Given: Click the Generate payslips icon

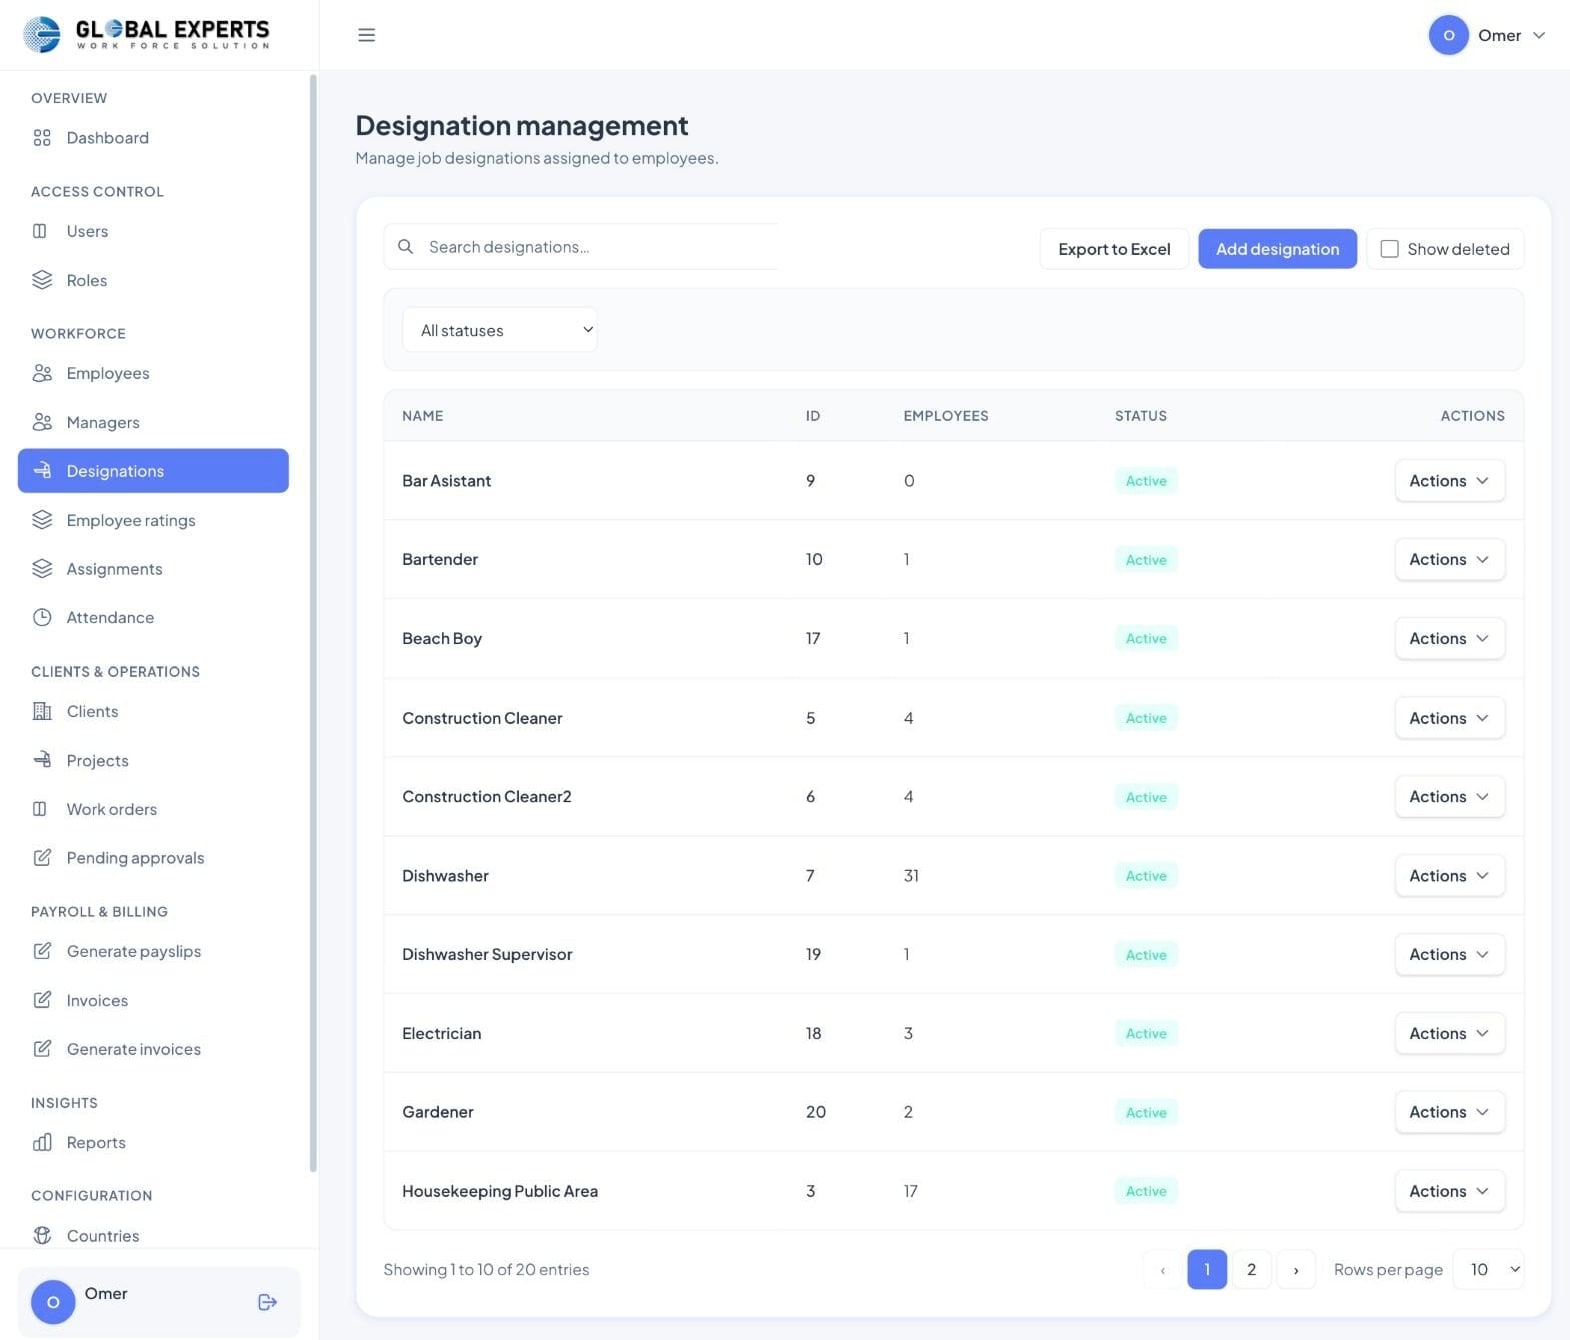Looking at the screenshot, I should (x=42, y=951).
